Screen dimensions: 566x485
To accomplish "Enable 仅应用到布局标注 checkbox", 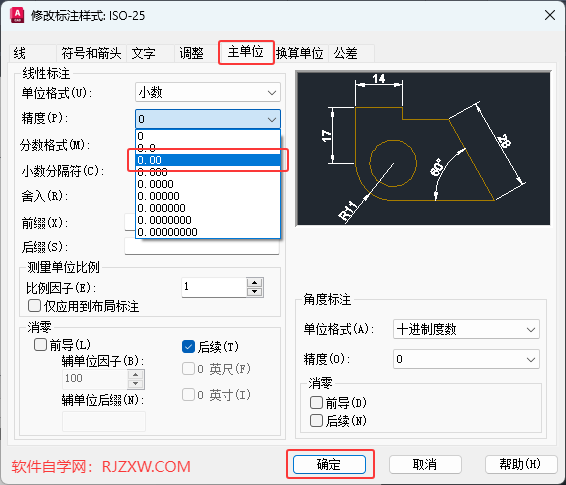I will (83, 306).
